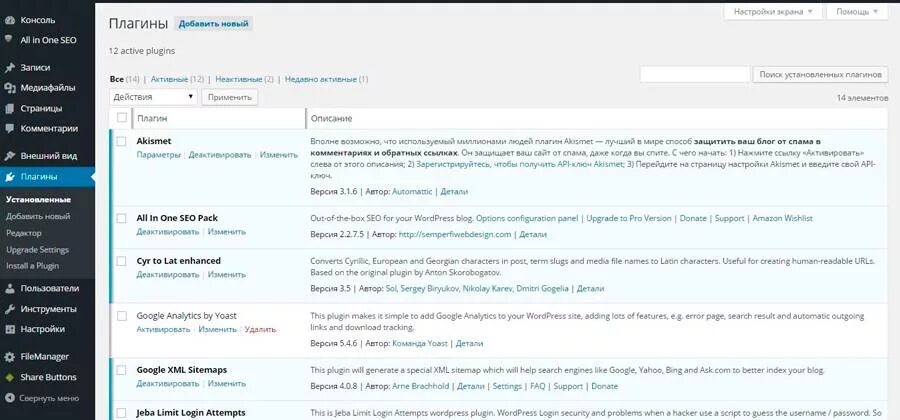
Task: Open Options configuration panel link
Action: point(526,218)
